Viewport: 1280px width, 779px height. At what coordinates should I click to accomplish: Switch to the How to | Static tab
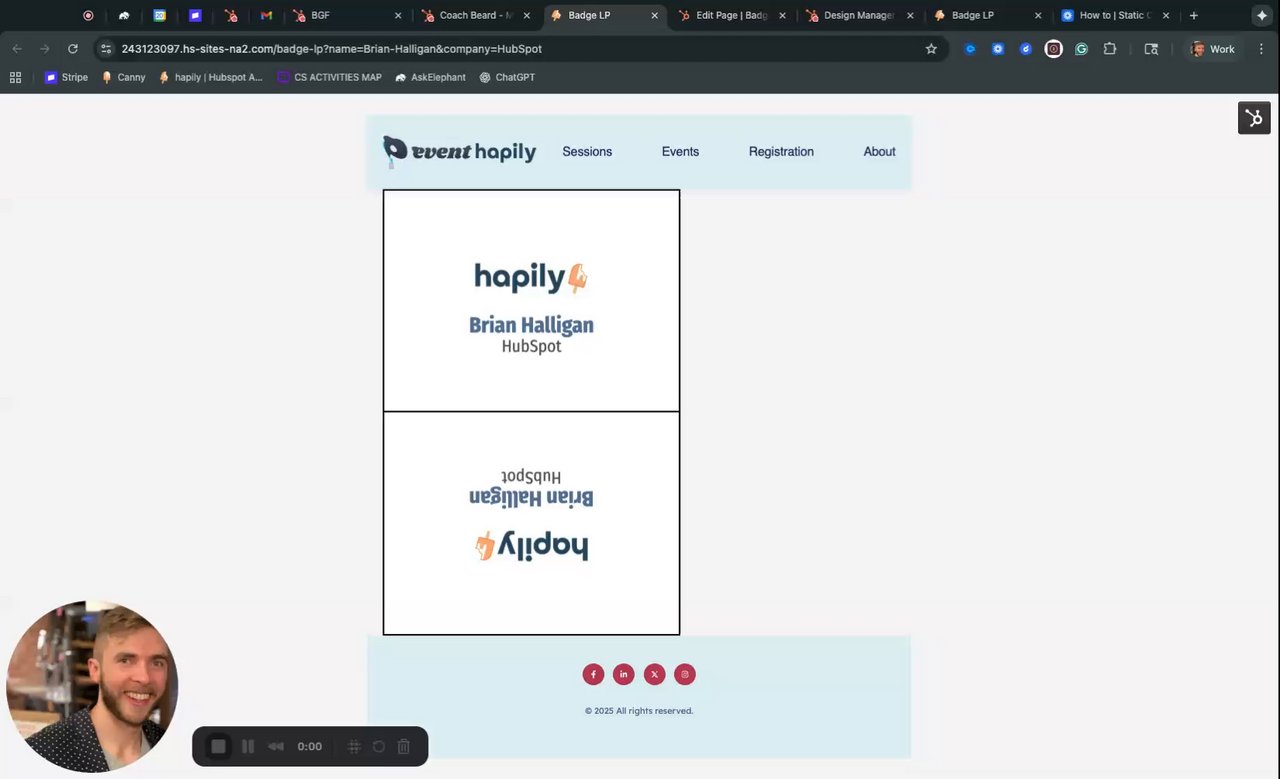click(1116, 16)
